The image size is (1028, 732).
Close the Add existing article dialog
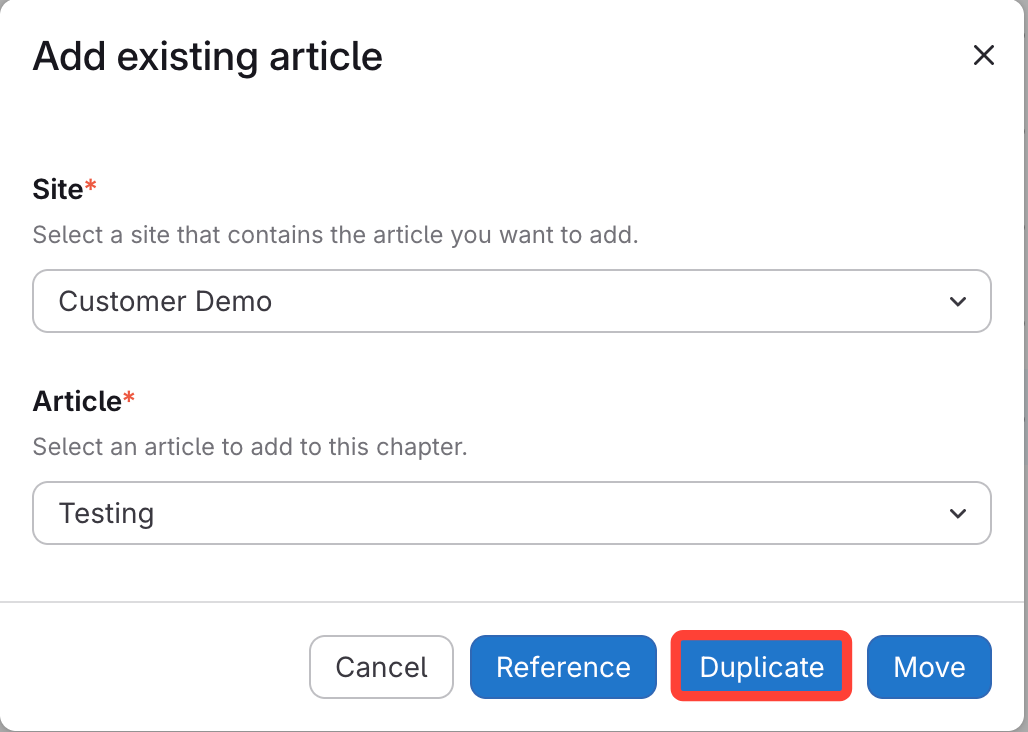point(984,56)
